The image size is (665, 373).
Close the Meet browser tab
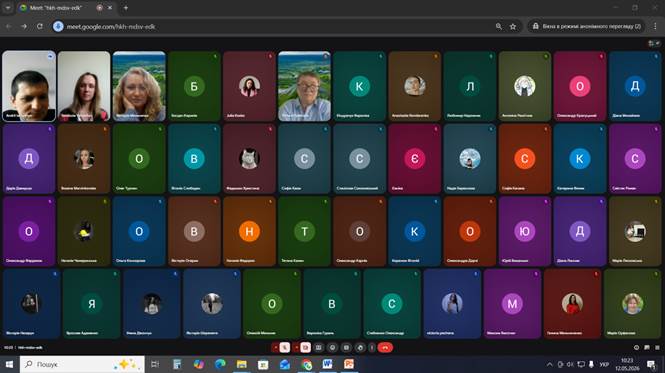click(x=110, y=8)
